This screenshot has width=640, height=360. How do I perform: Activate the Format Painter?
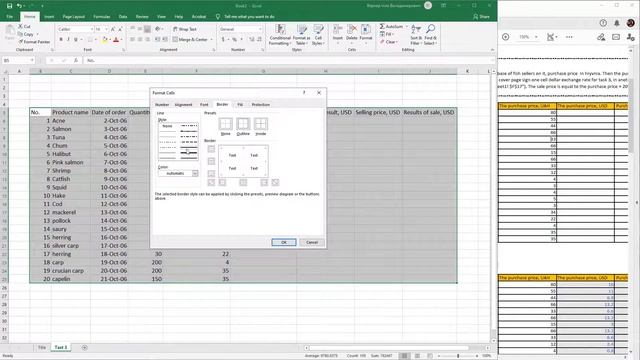click(x=34, y=42)
